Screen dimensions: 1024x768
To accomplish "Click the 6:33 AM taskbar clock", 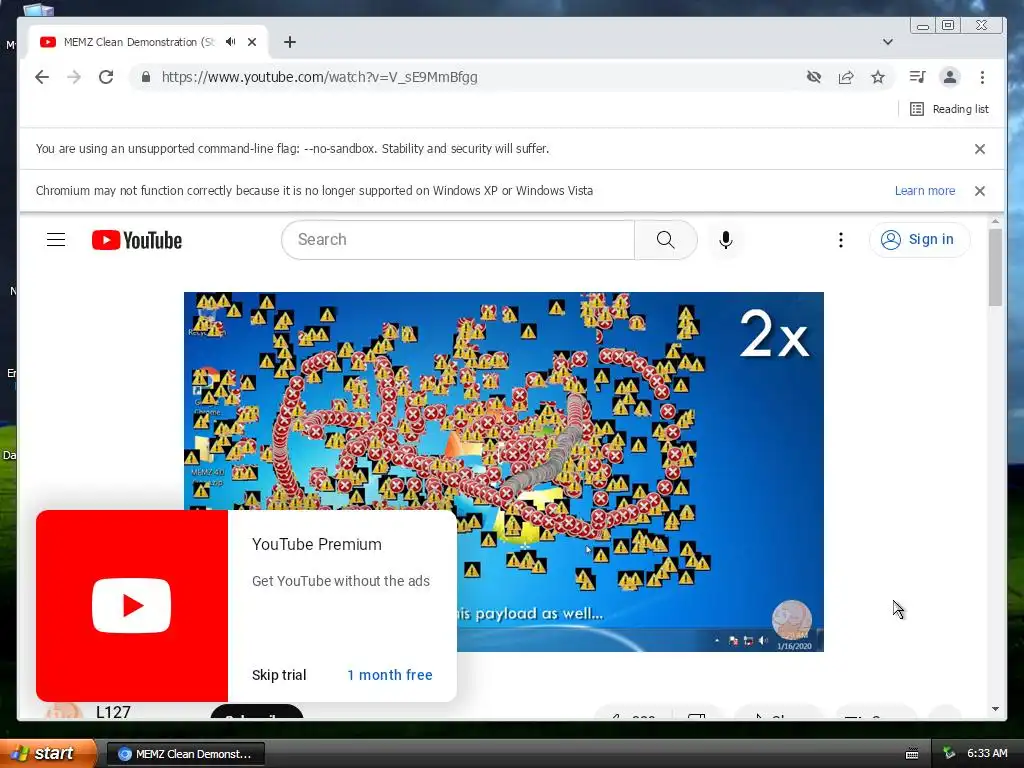I will click(x=987, y=754).
